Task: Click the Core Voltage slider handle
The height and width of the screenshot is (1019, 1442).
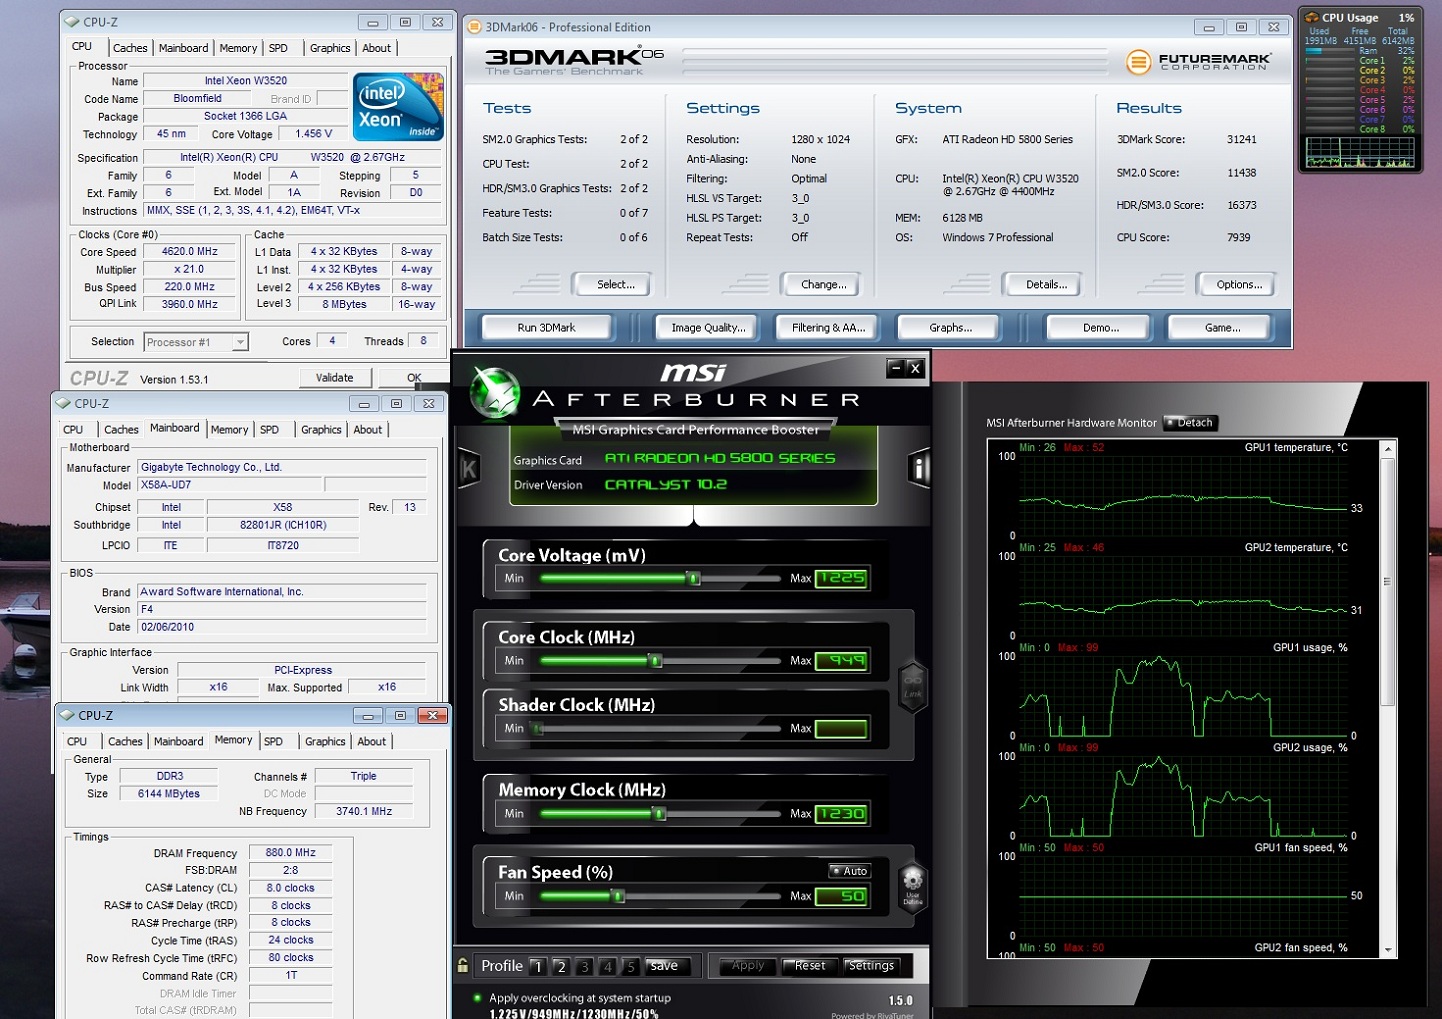Action: [693, 578]
